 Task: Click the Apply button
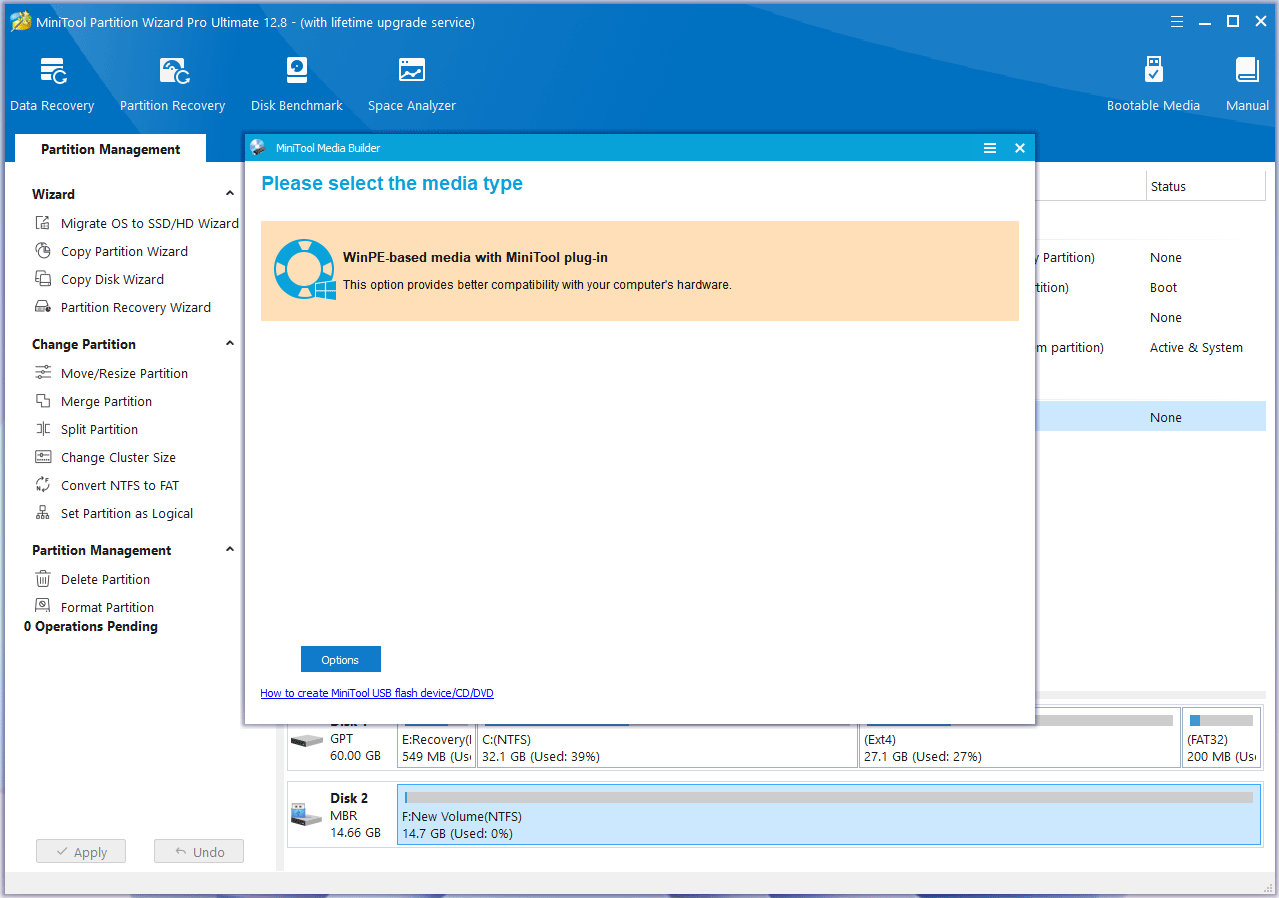[x=81, y=852]
